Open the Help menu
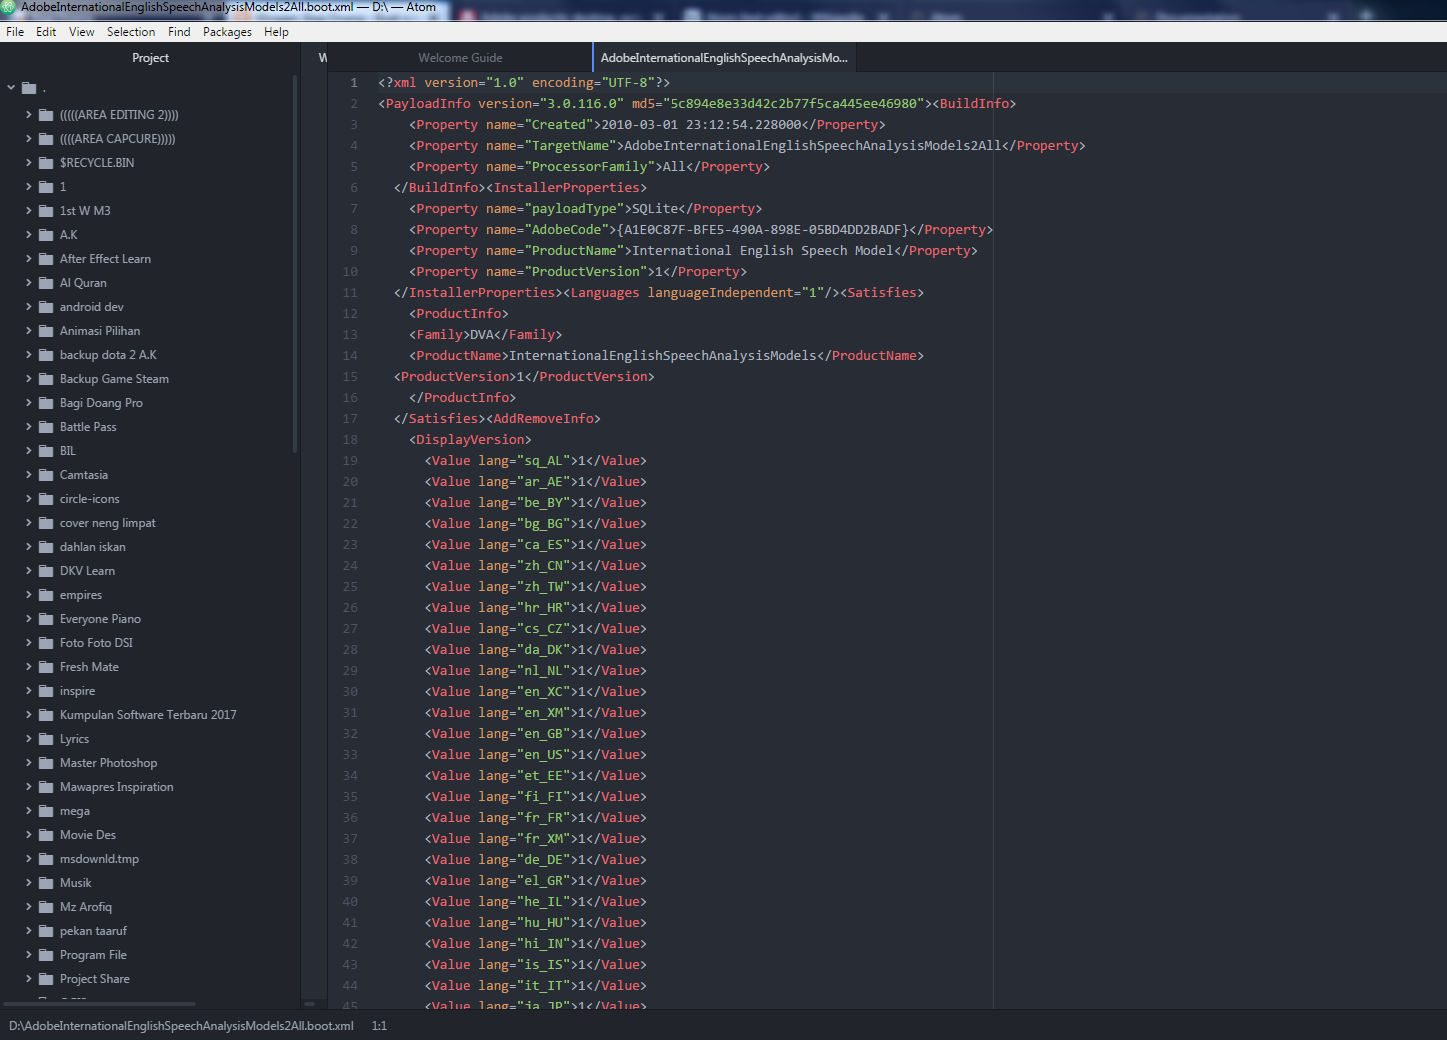 click(x=276, y=32)
